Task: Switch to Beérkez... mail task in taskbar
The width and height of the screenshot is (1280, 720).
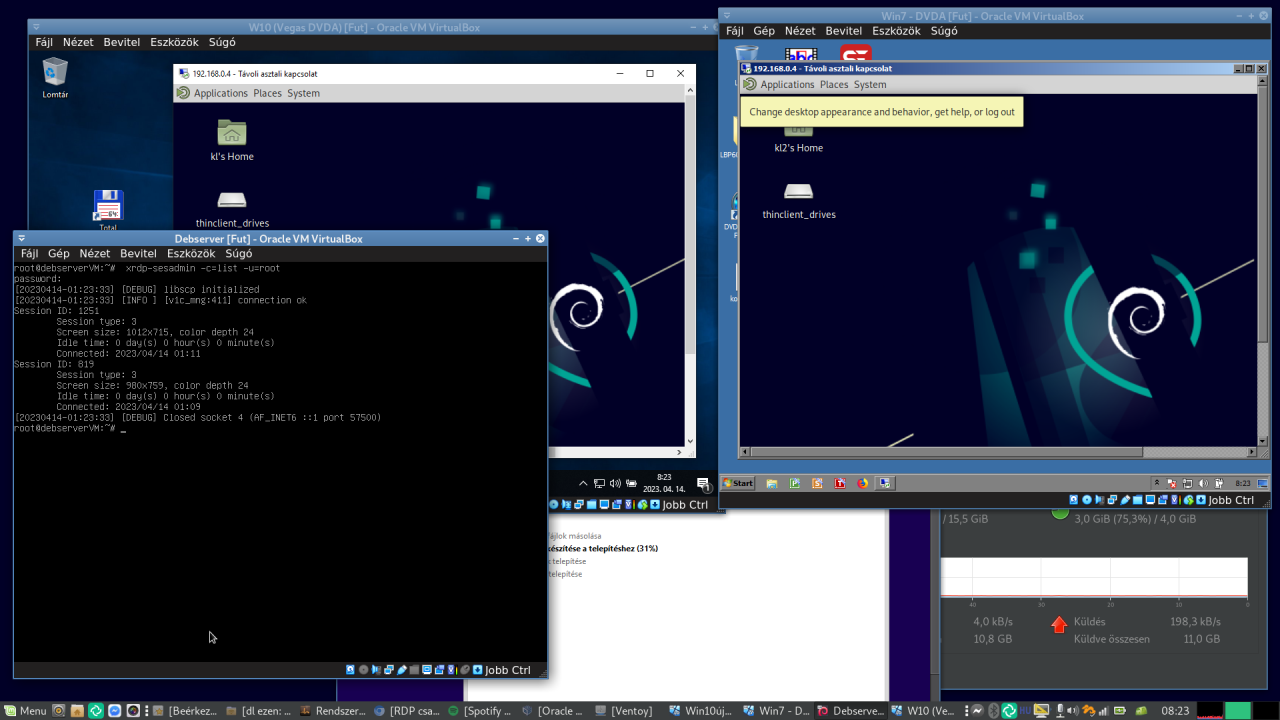Action: pyautogui.click(x=187, y=711)
